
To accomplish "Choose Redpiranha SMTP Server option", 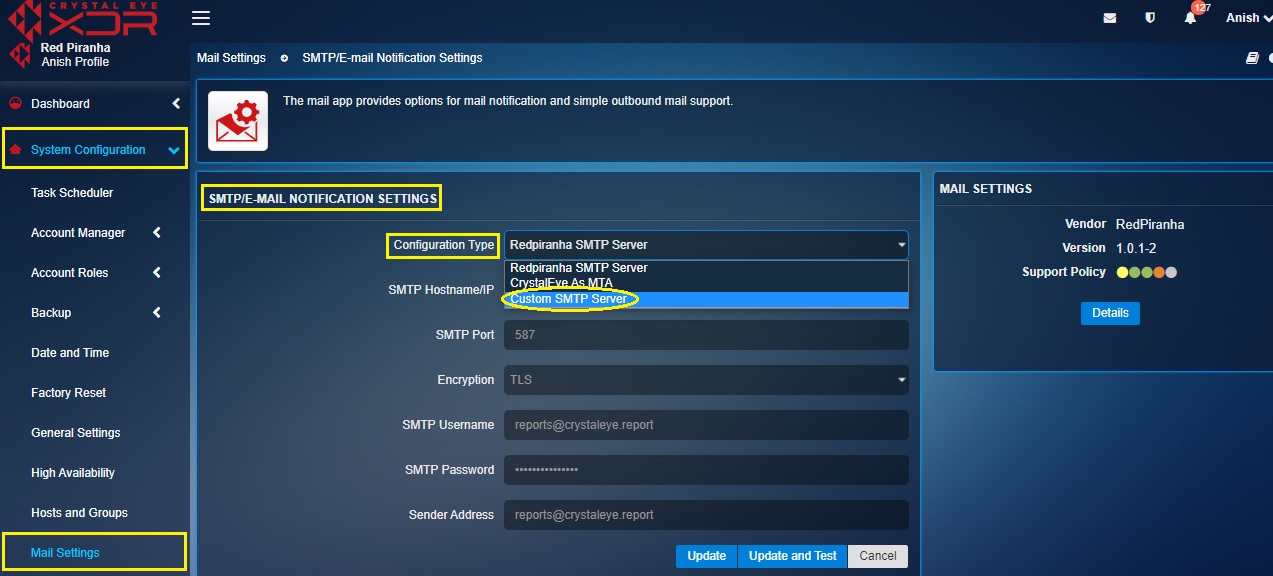I will pos(706,268).
